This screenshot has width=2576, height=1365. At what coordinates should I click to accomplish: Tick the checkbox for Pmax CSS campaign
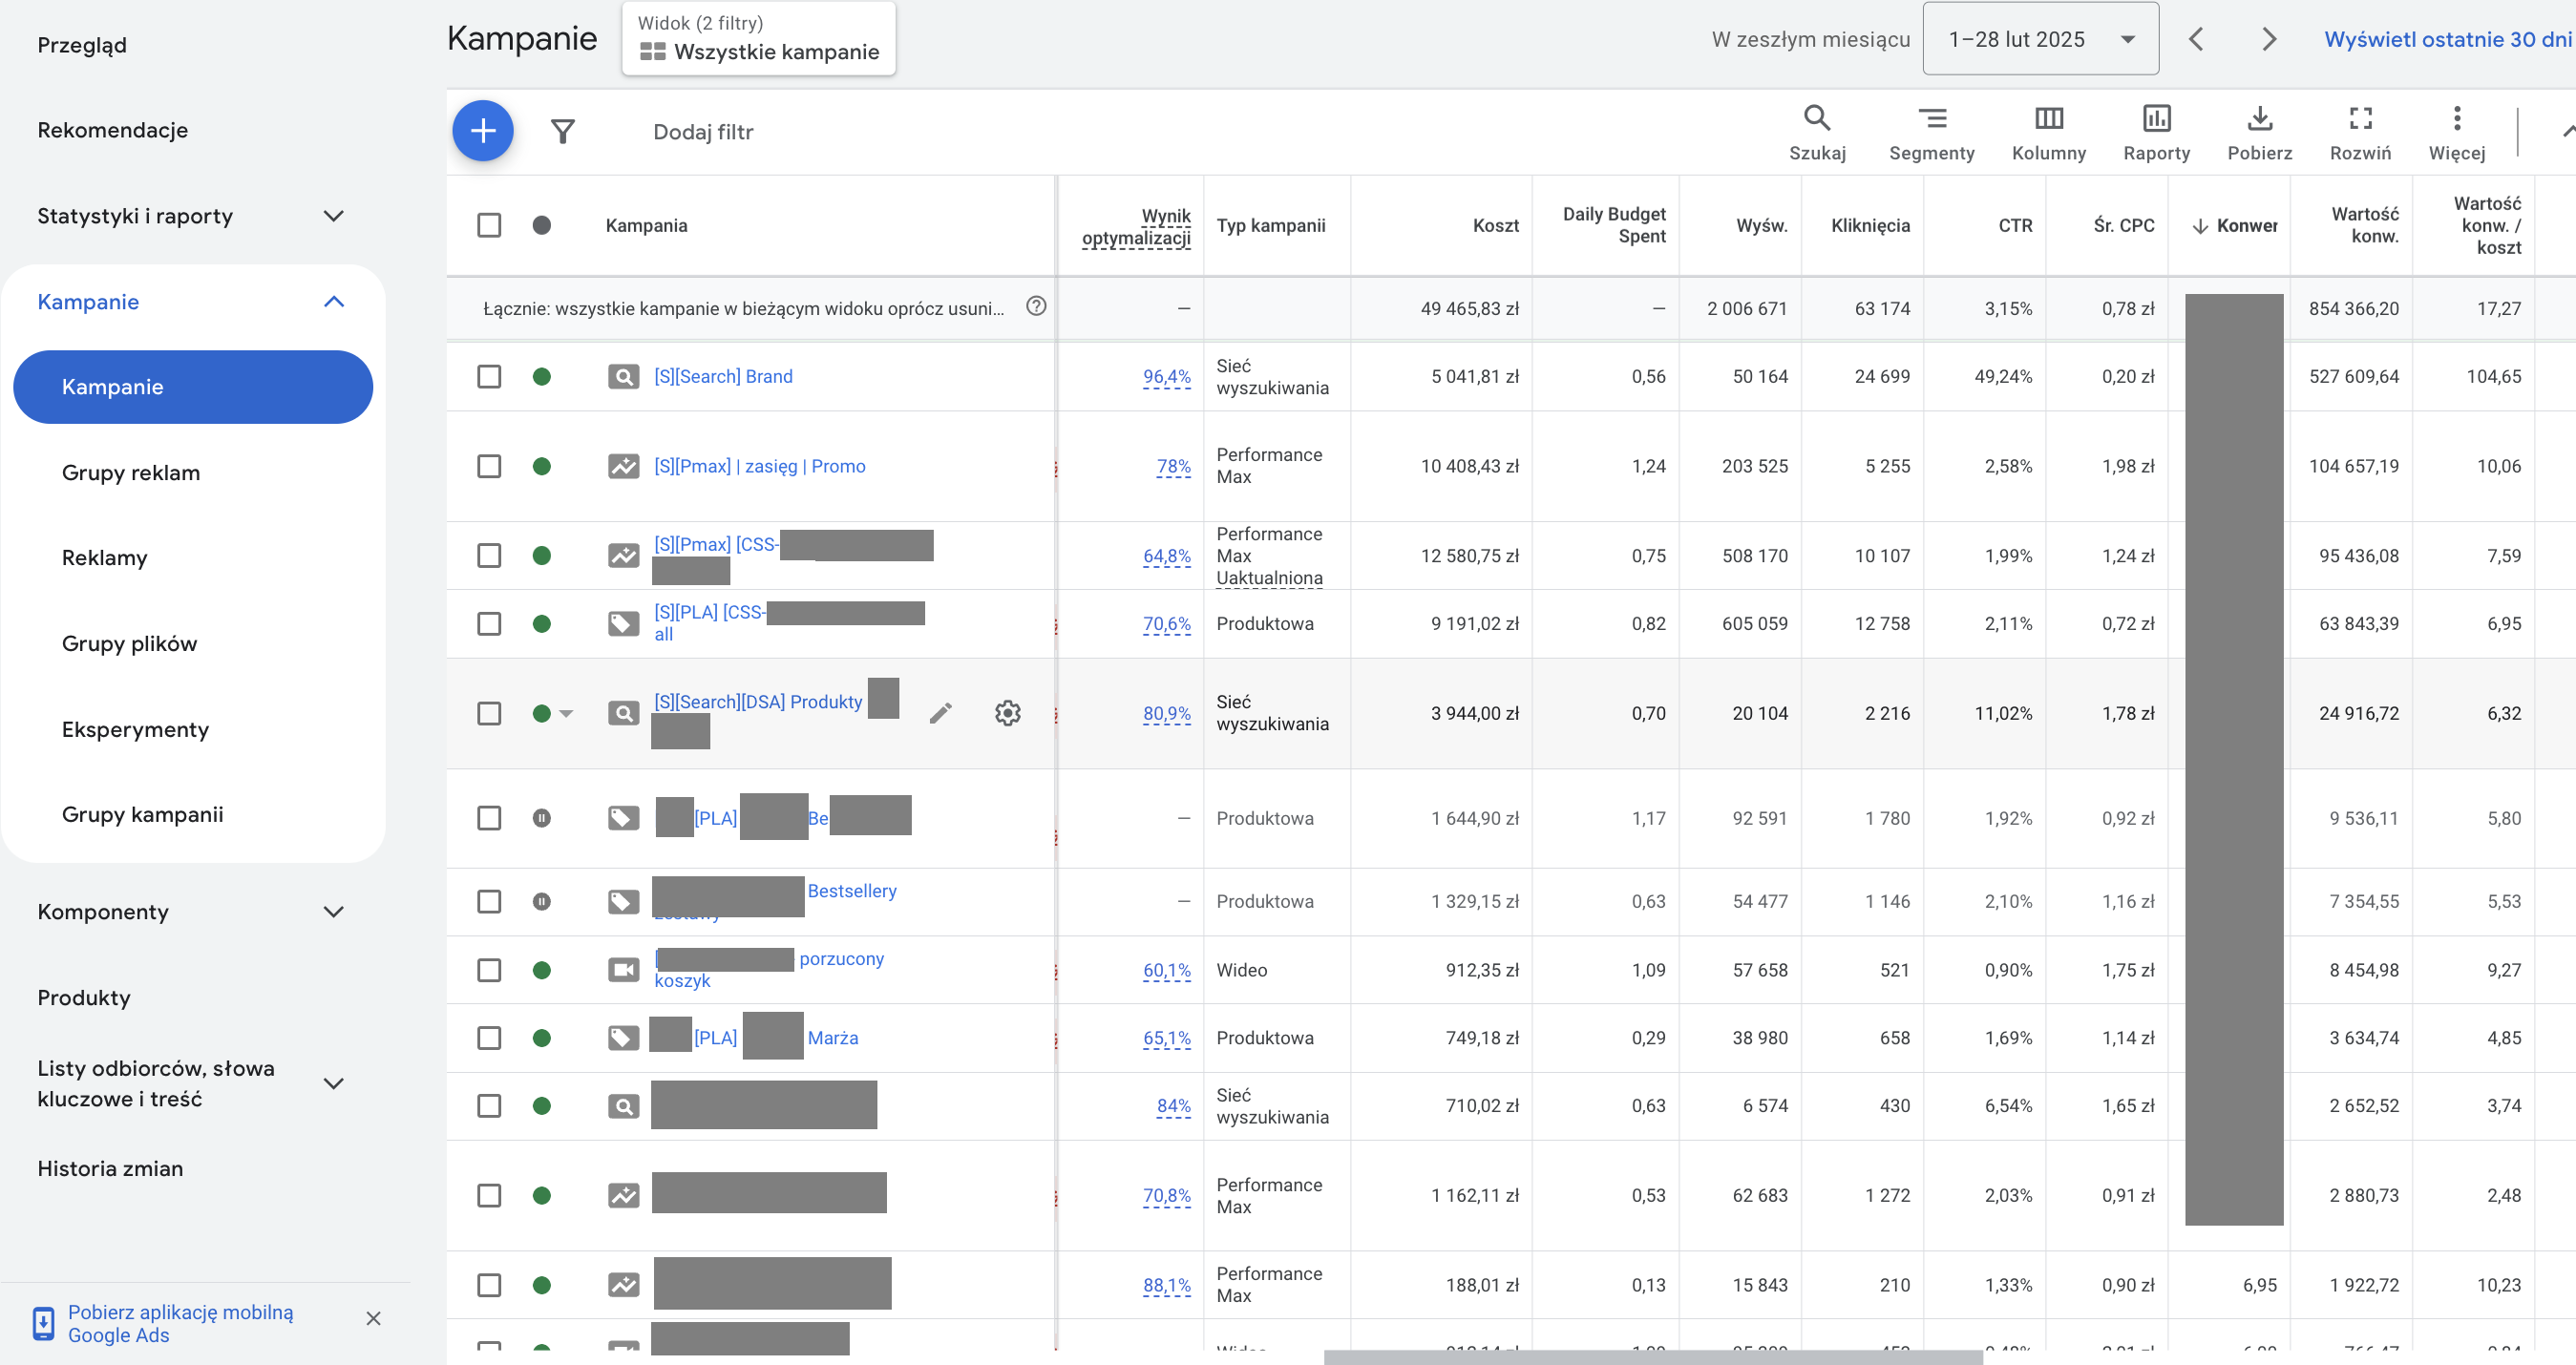tap(489, 555)
